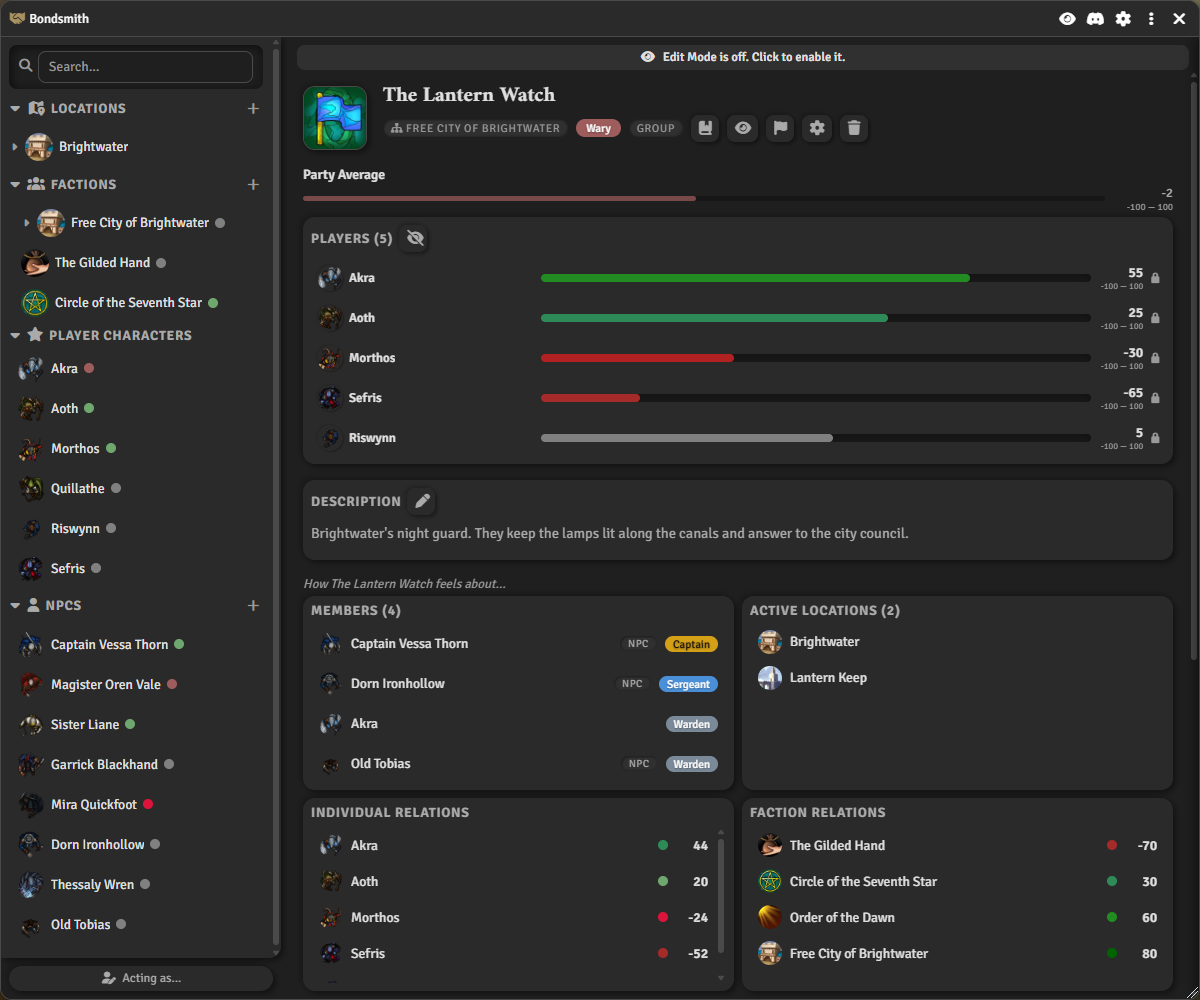Image resolution: width=1200 pixels, height=1000 pixels.
Task: Click the Bondsmith handshake logo icon
Action: 17,19
